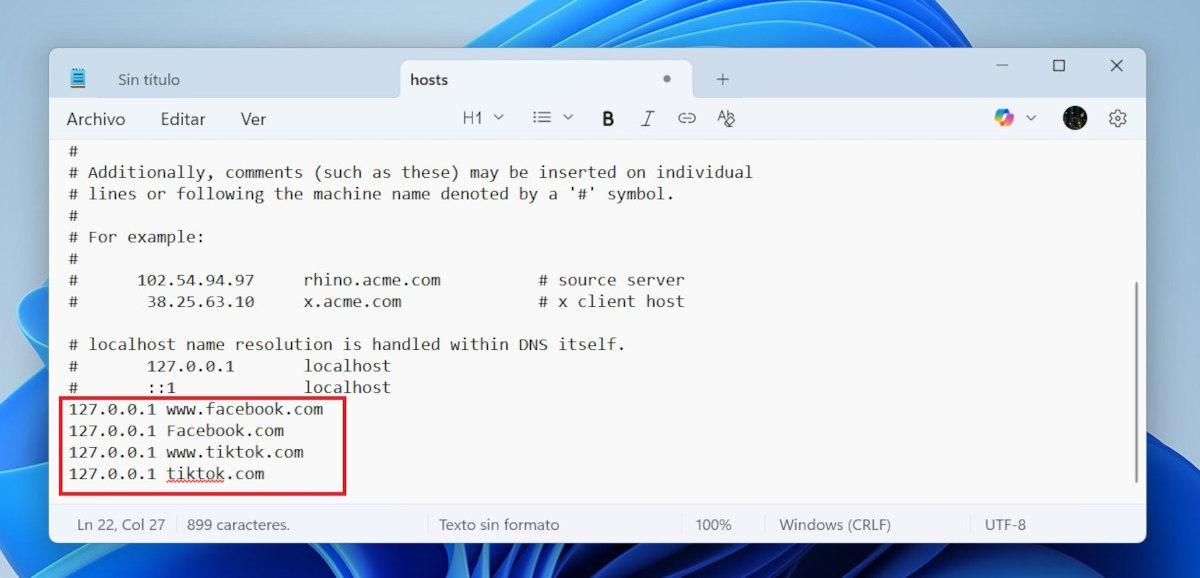1200x578 pixels.
Task: Open the Archivo menu
Action: 96,119
